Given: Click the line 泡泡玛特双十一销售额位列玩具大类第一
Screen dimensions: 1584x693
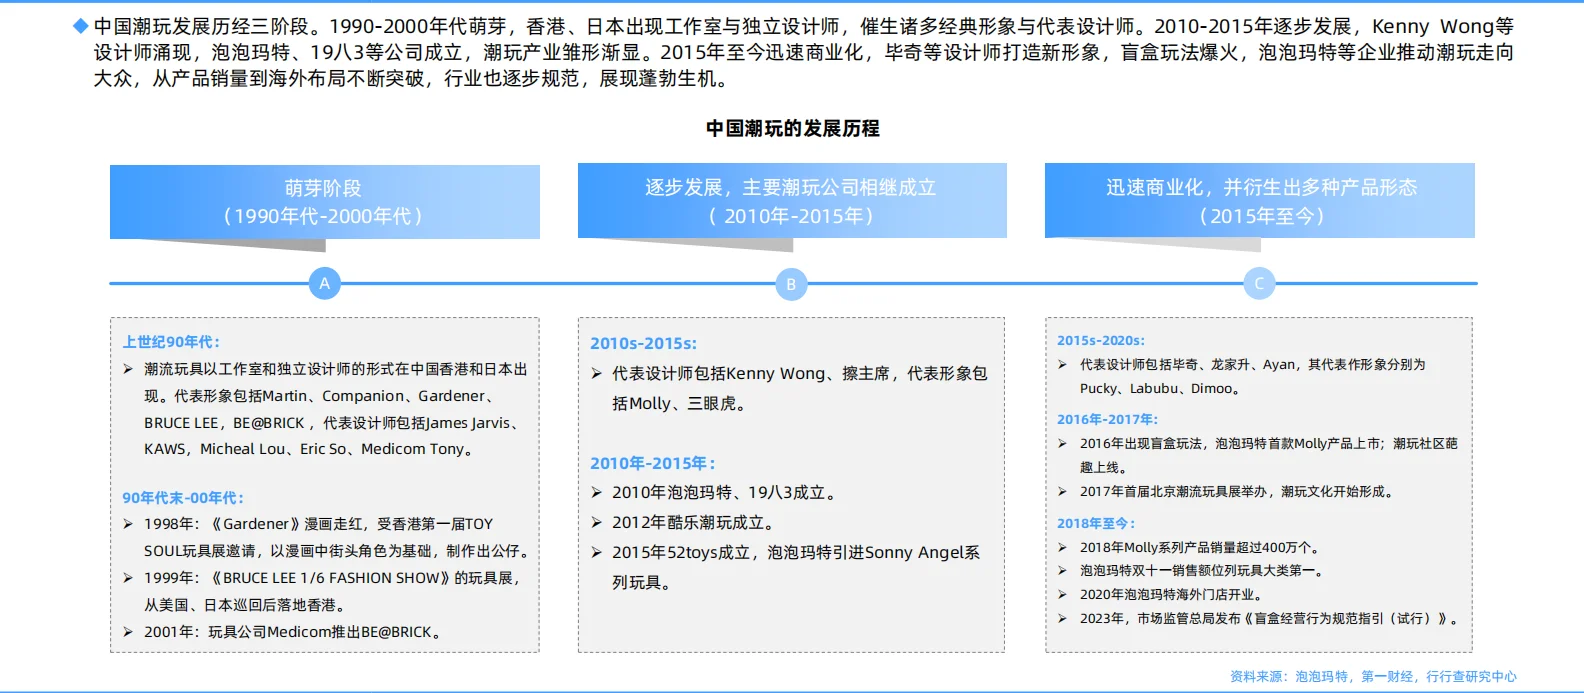Looking at the screenshot, I should [x=1204, y=571].
